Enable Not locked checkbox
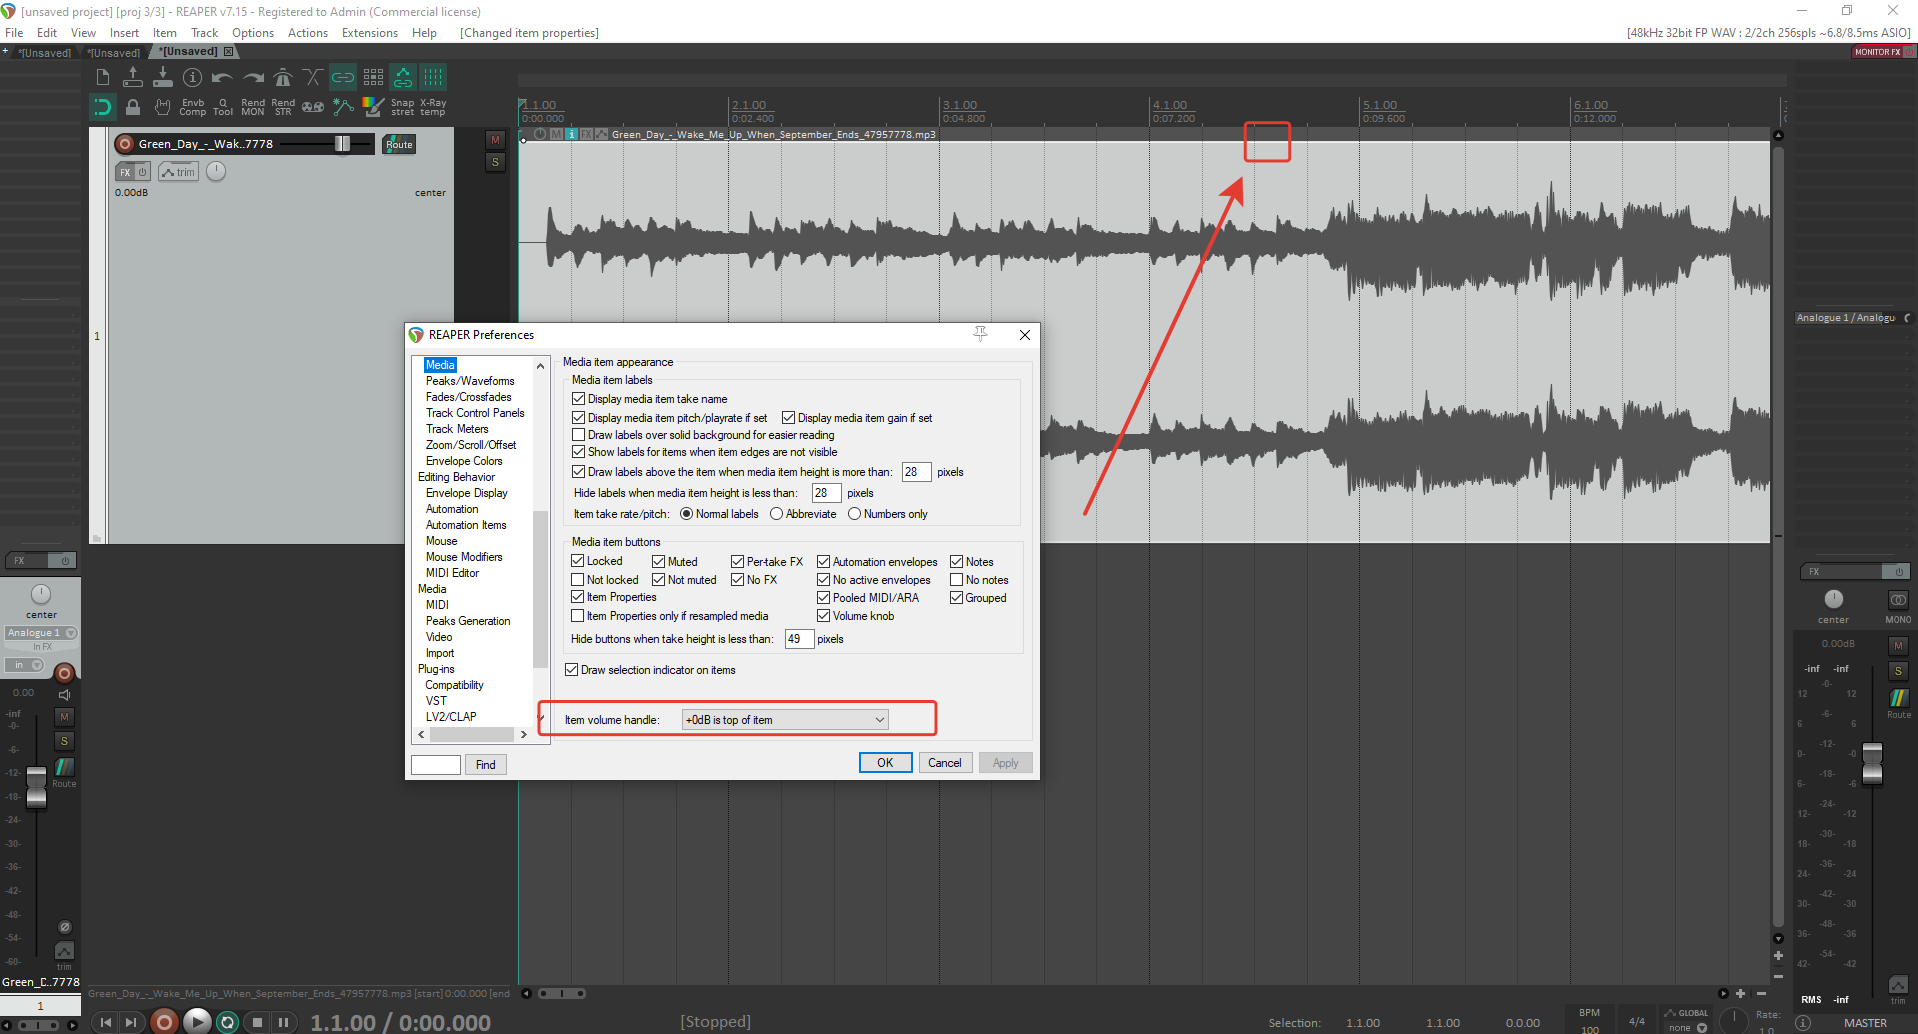This screenshot has width=1918, height=1034. pos(577,579)
